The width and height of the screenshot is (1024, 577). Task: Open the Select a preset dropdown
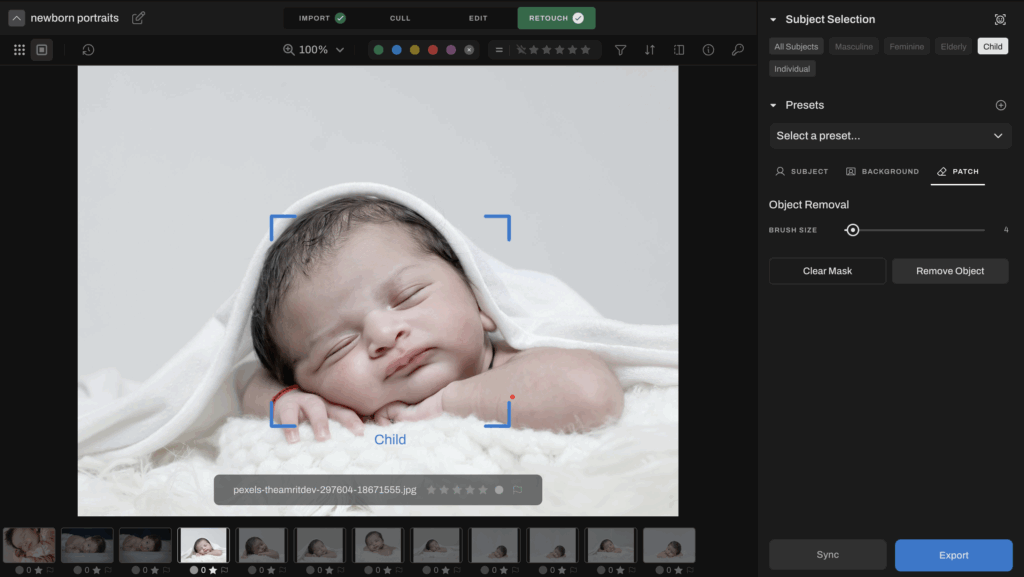pos(889,135)
